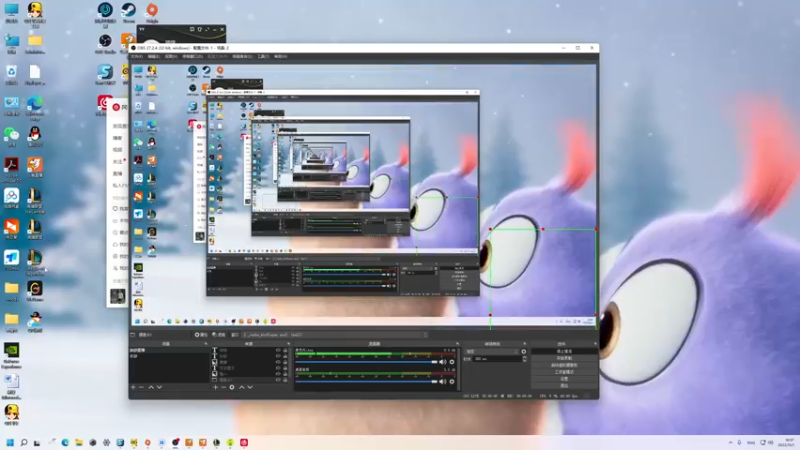Screen dimensions: 800x450
Task: Toggle visibility of fourth source row
Action: point(278,368)
